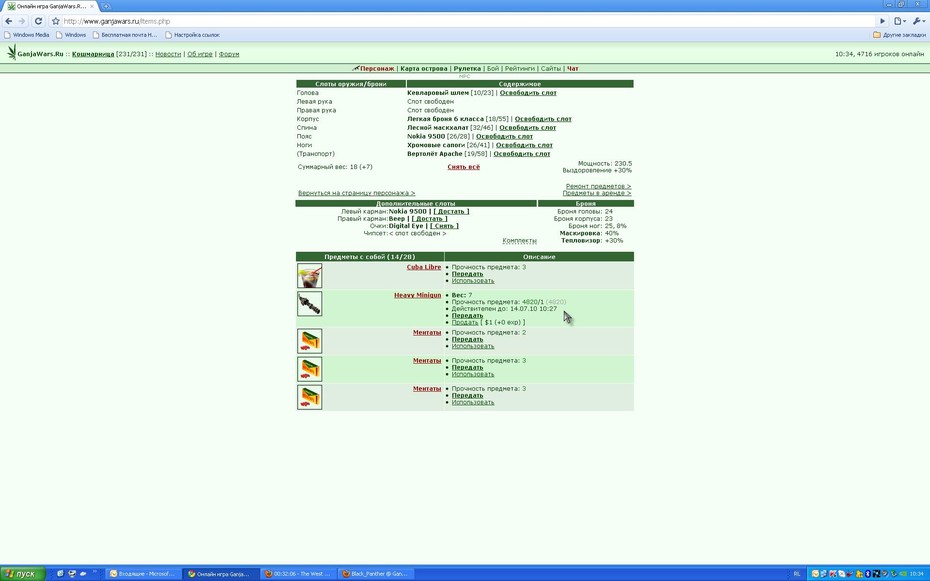930x581 pixels.
Task: Click the last Ментаты item icon
Action: [x=310, y=397]
